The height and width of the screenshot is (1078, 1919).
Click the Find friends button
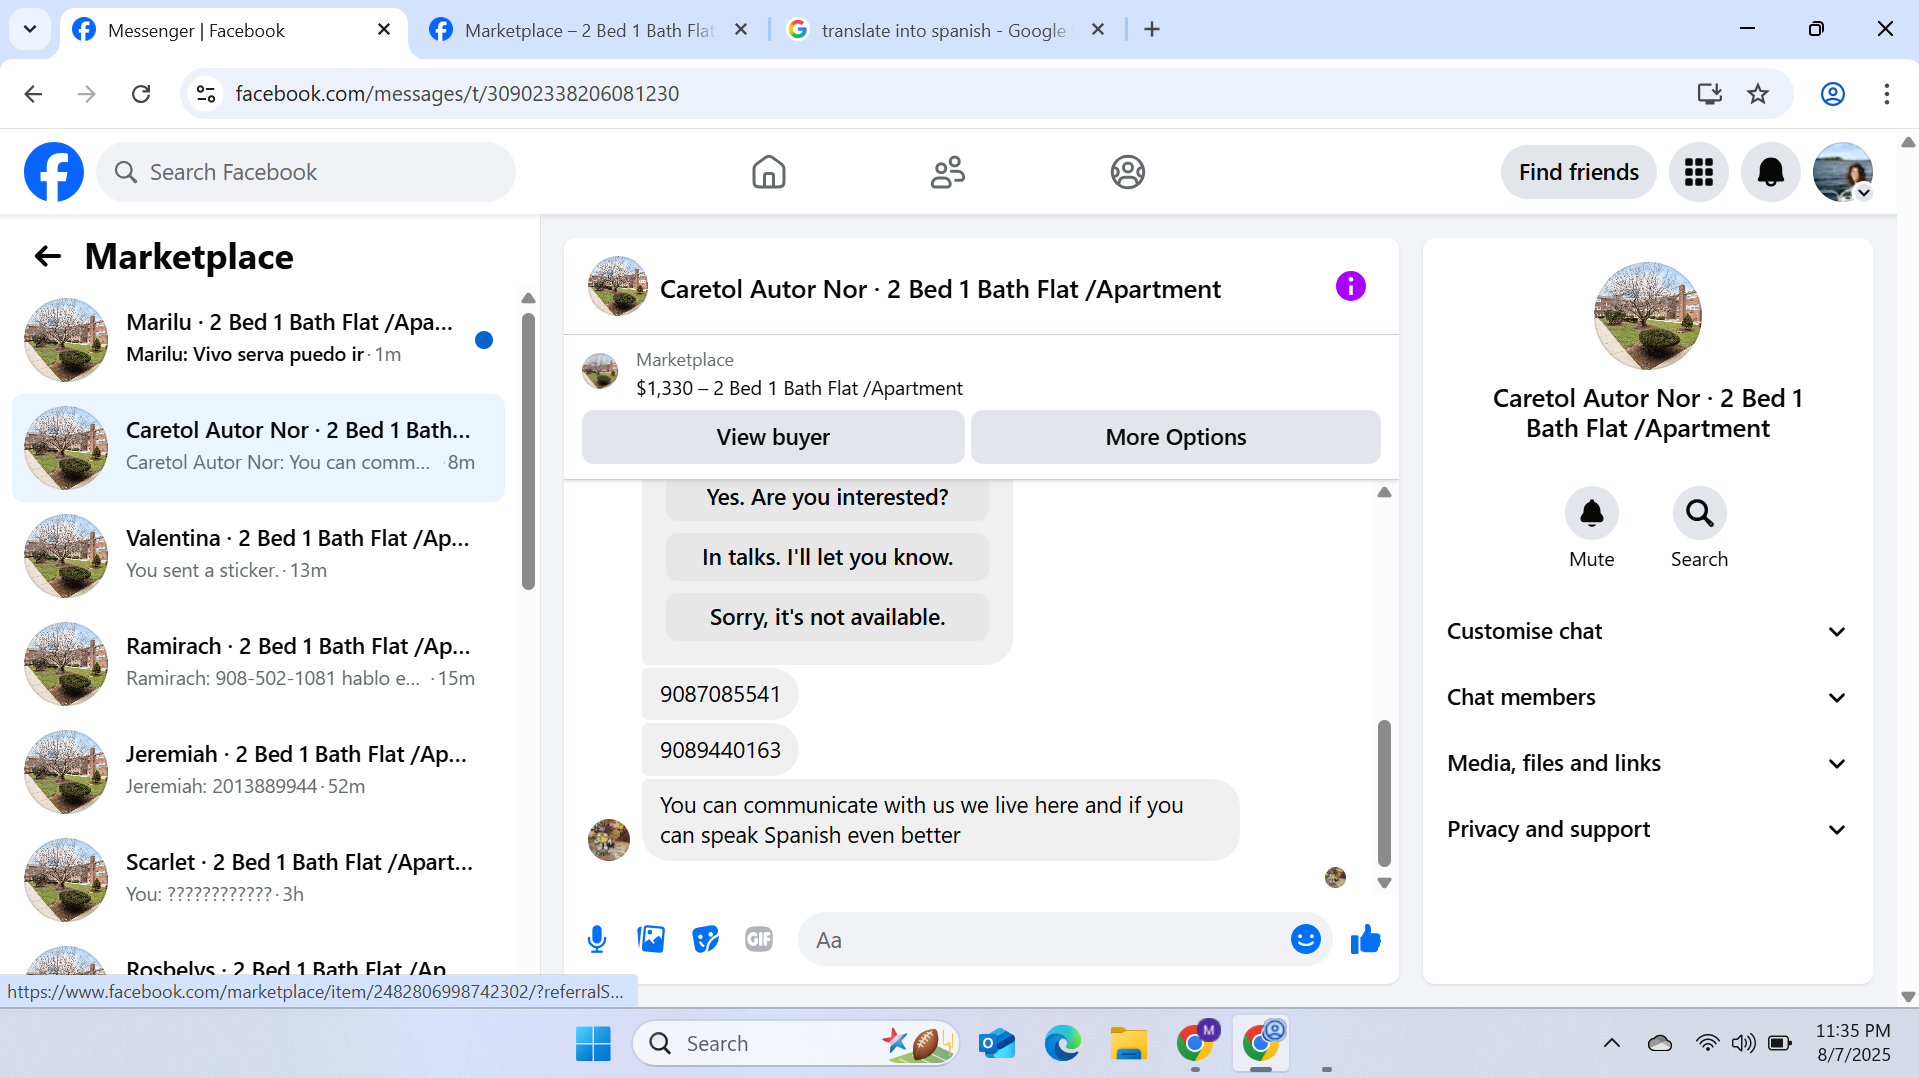[1578, 172]
